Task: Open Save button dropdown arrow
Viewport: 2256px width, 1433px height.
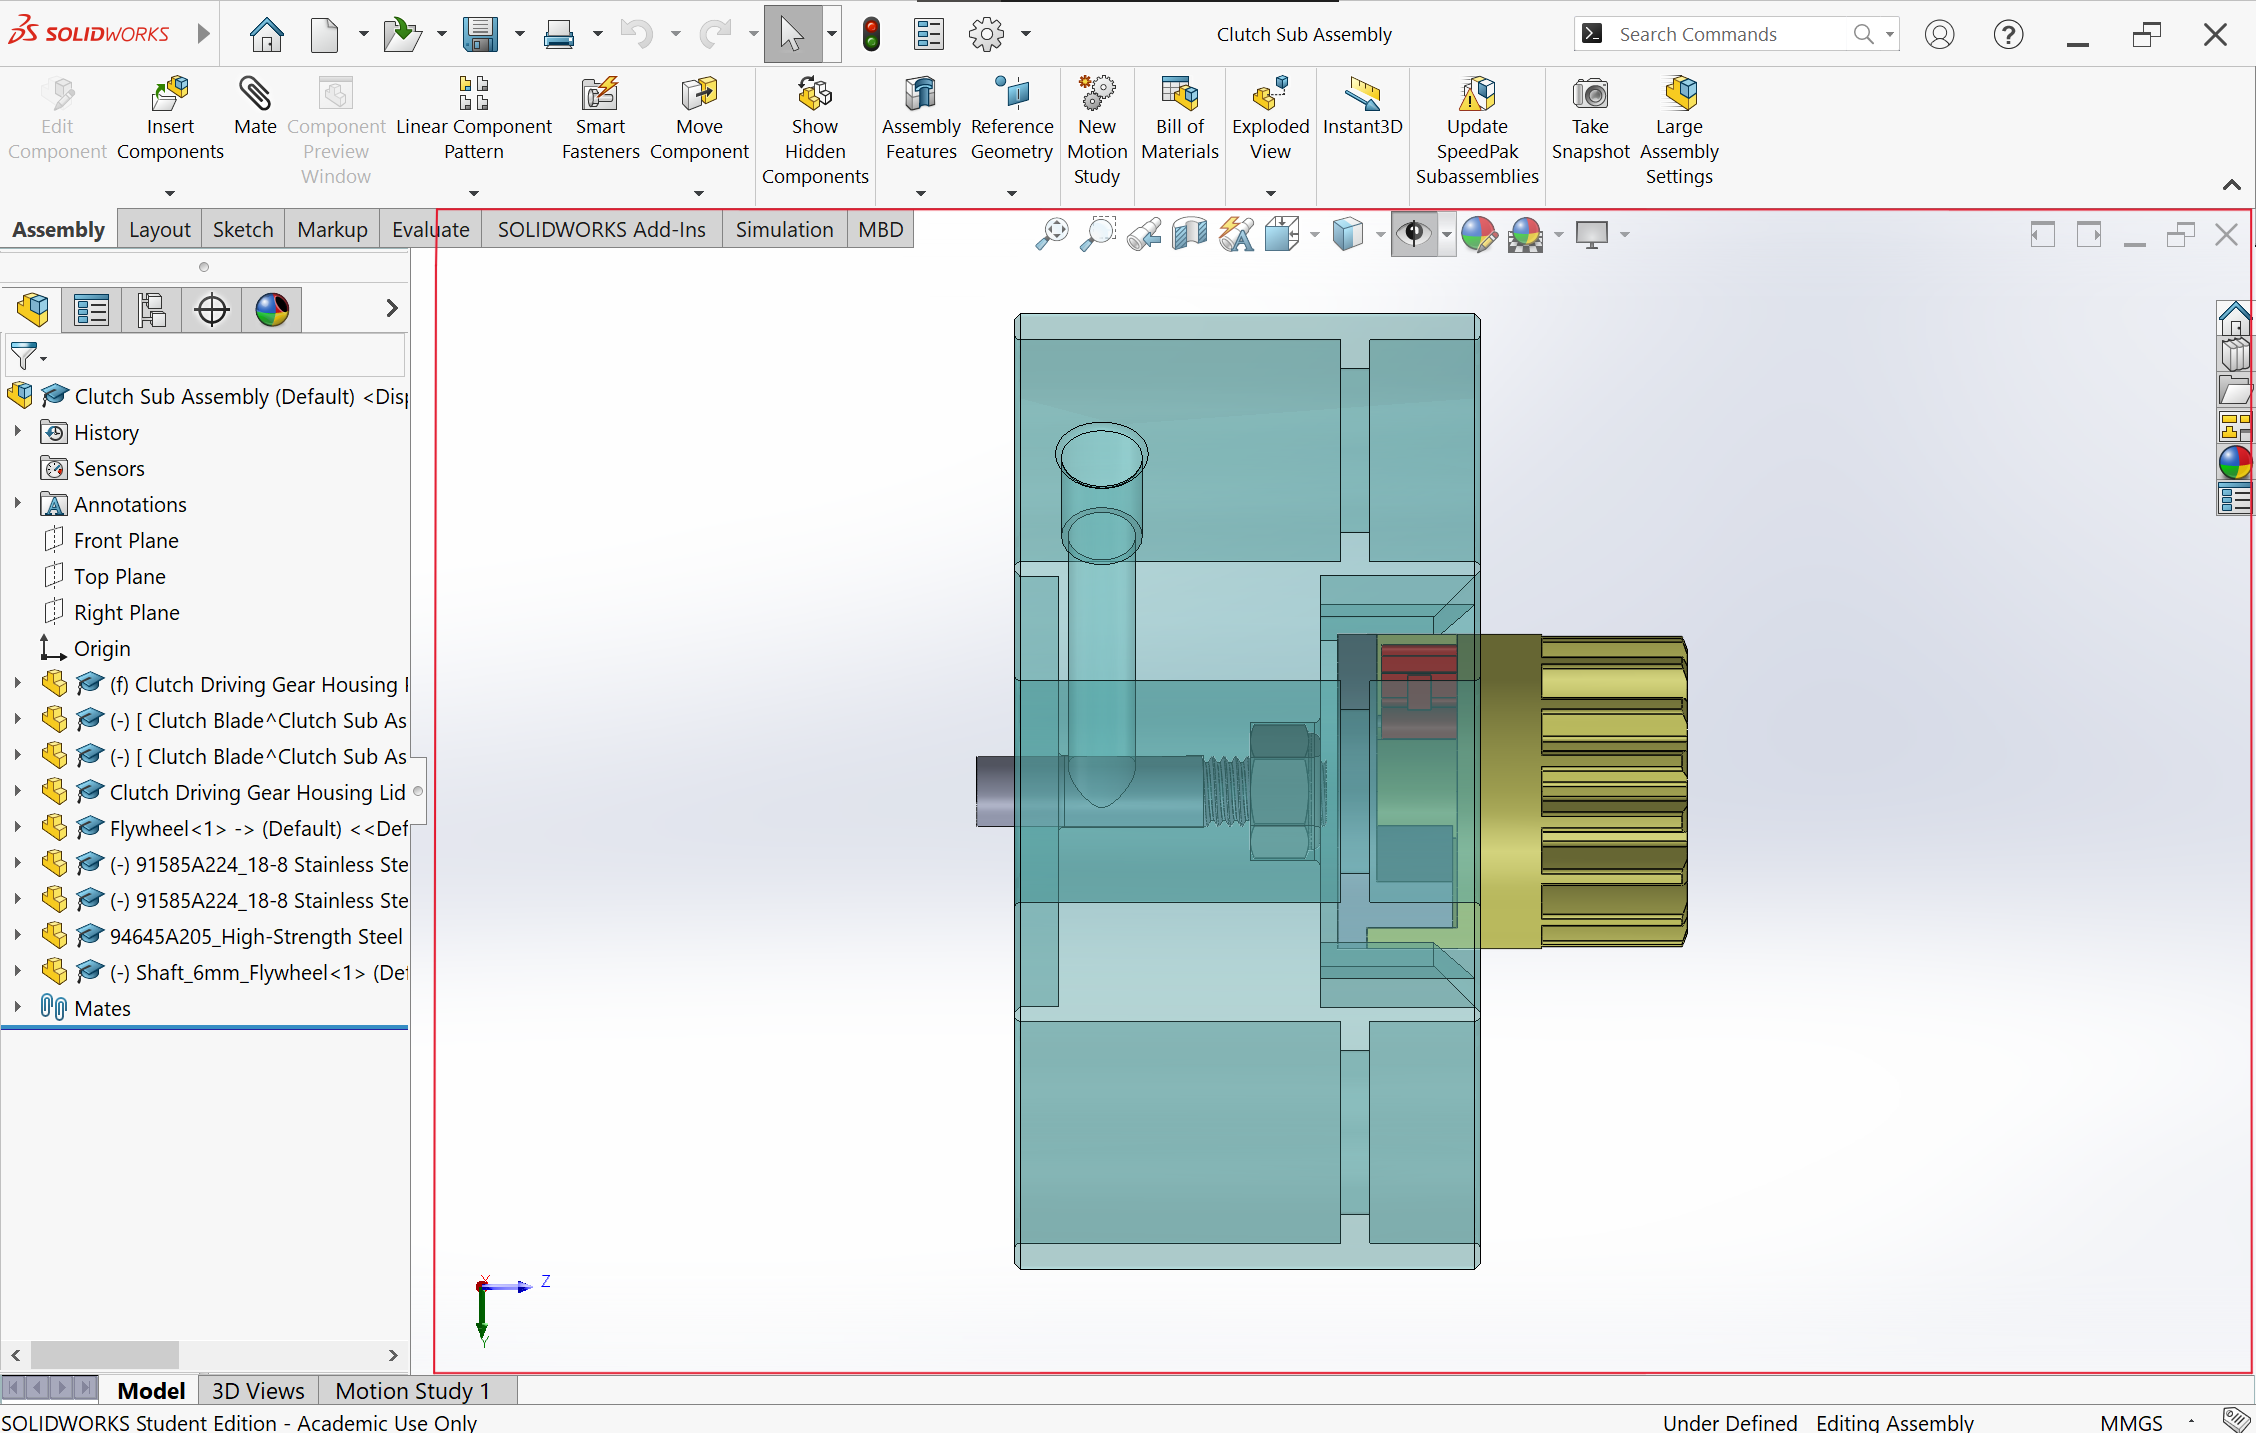Action: [x=519, y=34]
